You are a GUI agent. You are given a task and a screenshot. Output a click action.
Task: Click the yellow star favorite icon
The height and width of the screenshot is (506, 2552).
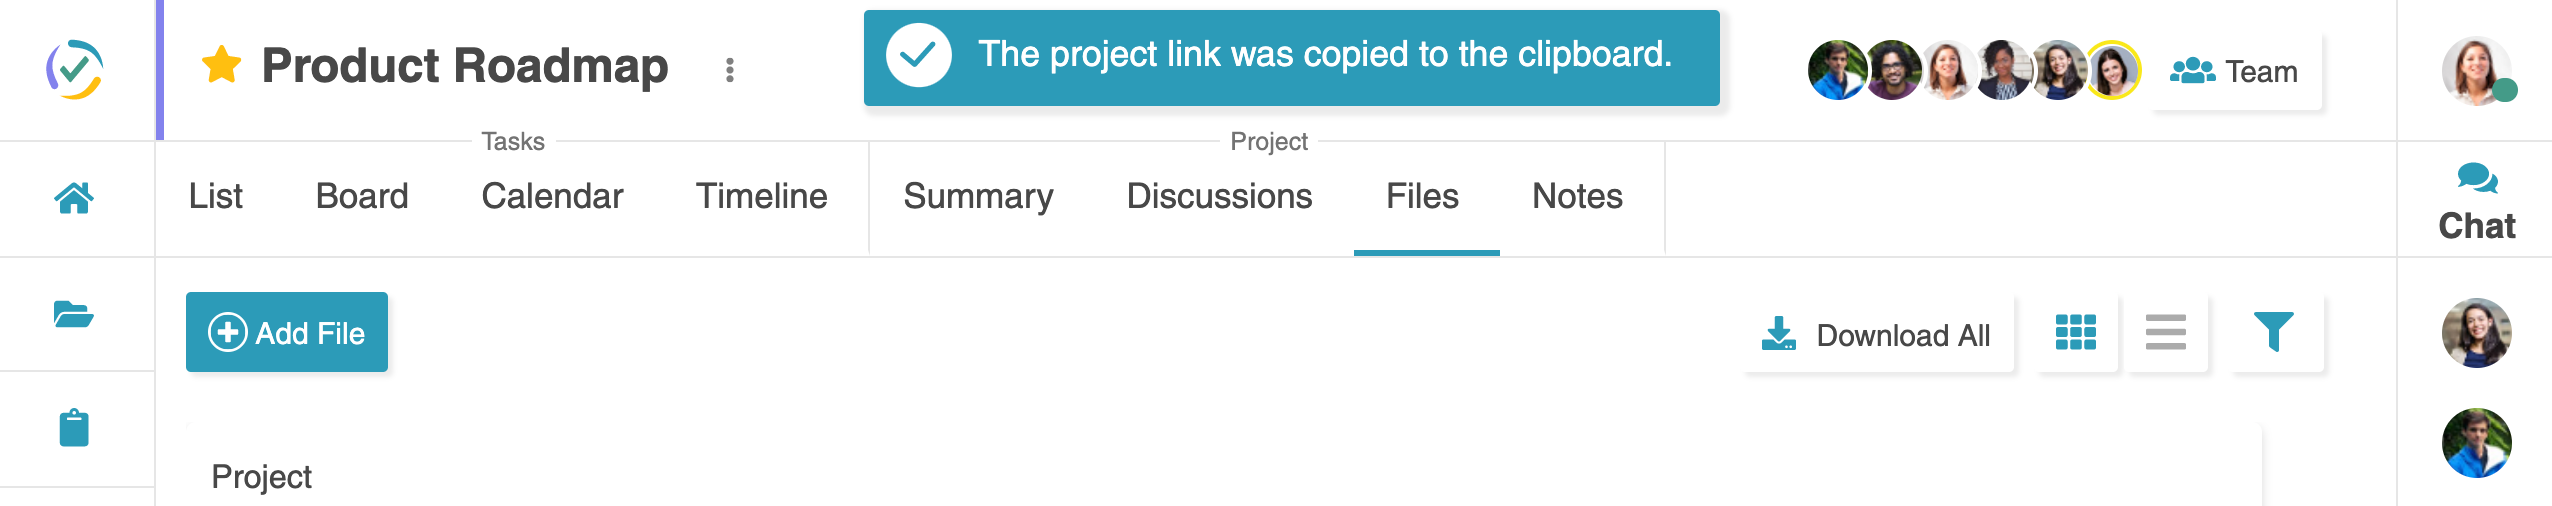[221, 66]
